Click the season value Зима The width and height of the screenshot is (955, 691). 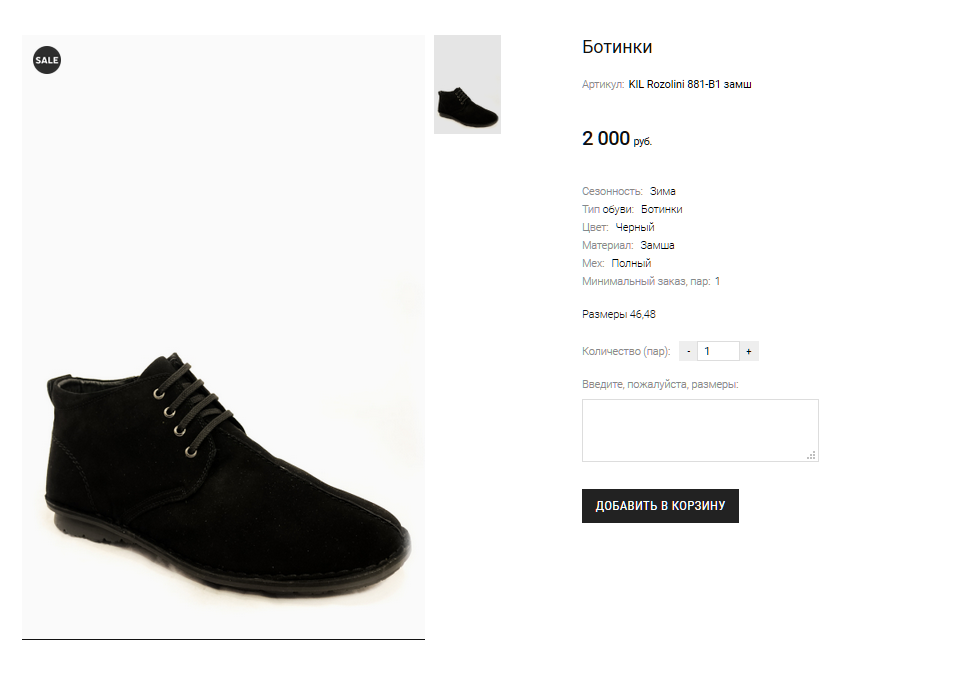tap(663, 191)
